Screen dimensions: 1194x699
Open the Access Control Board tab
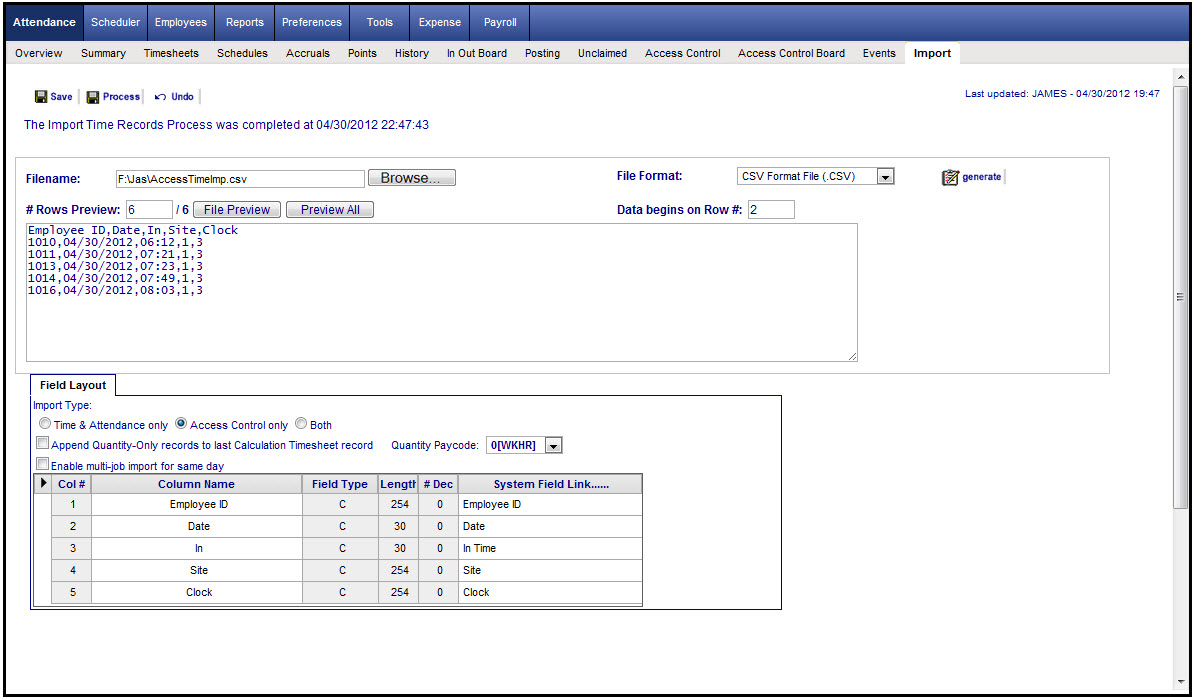[x=791, y=53]
